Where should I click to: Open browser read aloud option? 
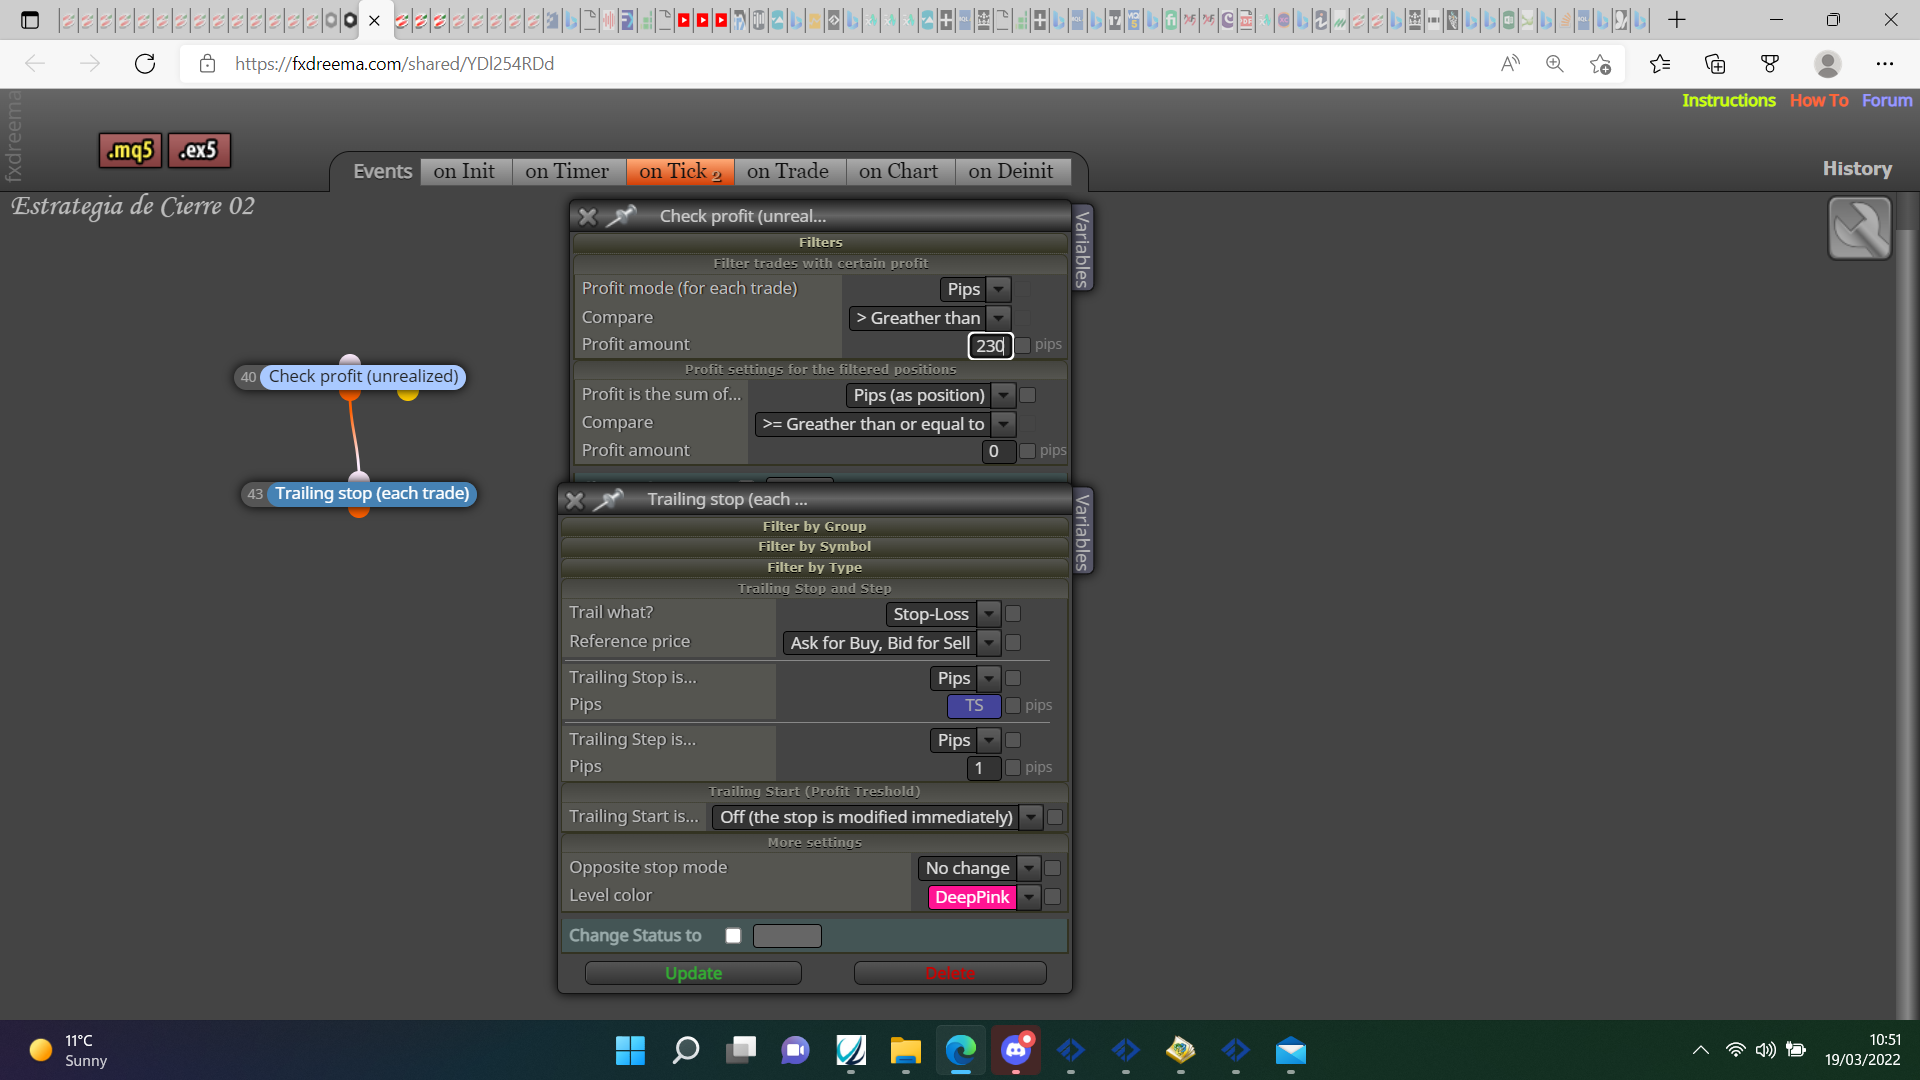coord(1510,64)
